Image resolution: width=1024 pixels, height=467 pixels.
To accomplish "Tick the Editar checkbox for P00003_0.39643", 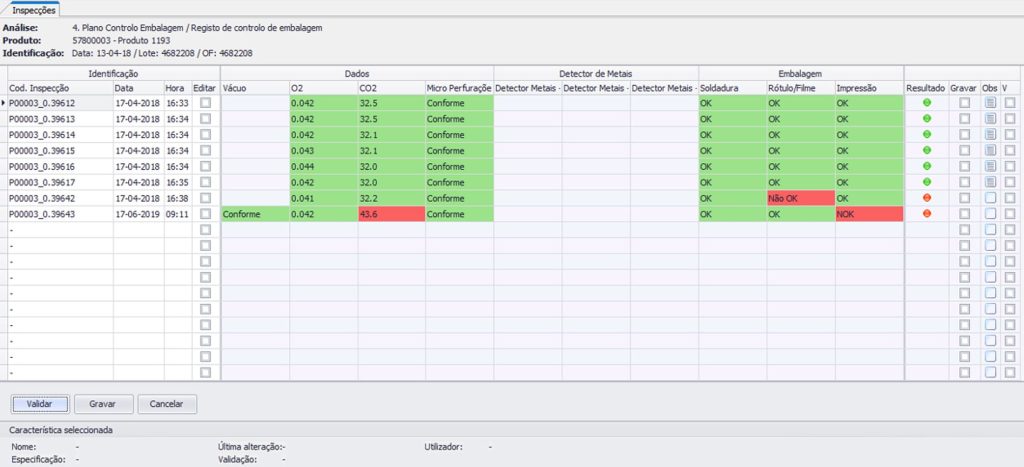I will (x=206, y=214).
